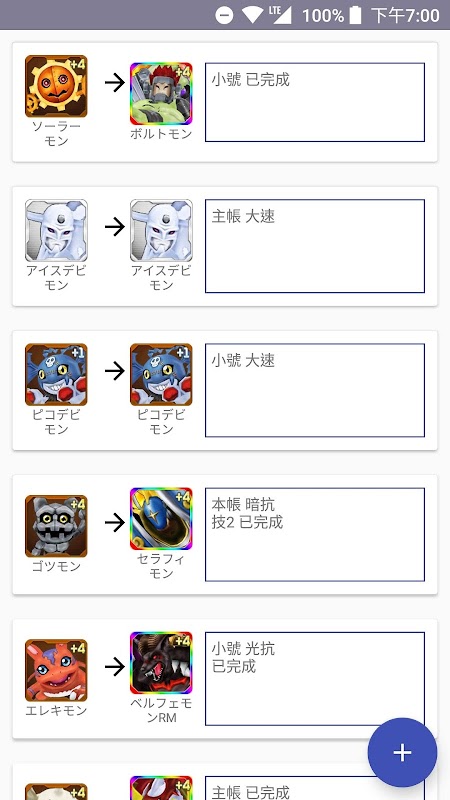Tap the Wi-Fi signal status icon
Viewport: 450px width, 800px height.
click(x=252, y=15)
